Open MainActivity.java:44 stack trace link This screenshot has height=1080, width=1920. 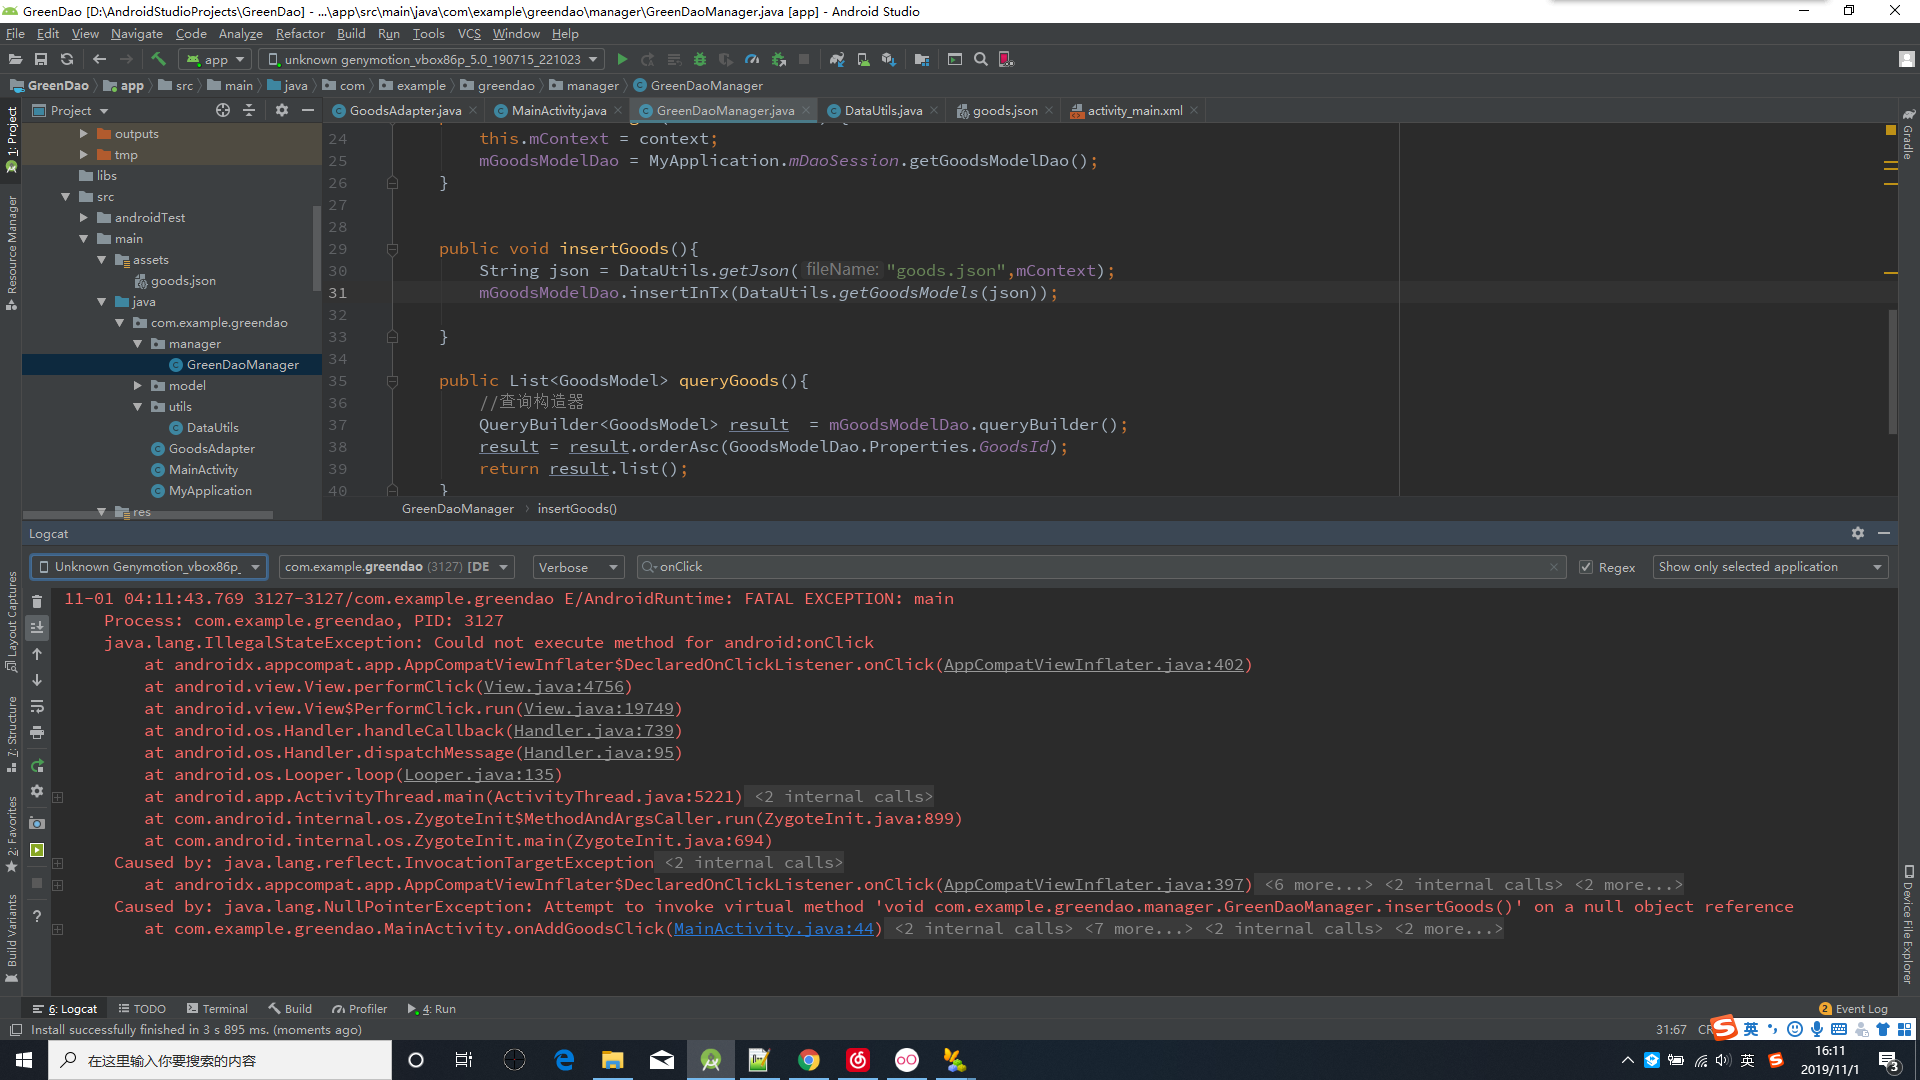point(773,929)
